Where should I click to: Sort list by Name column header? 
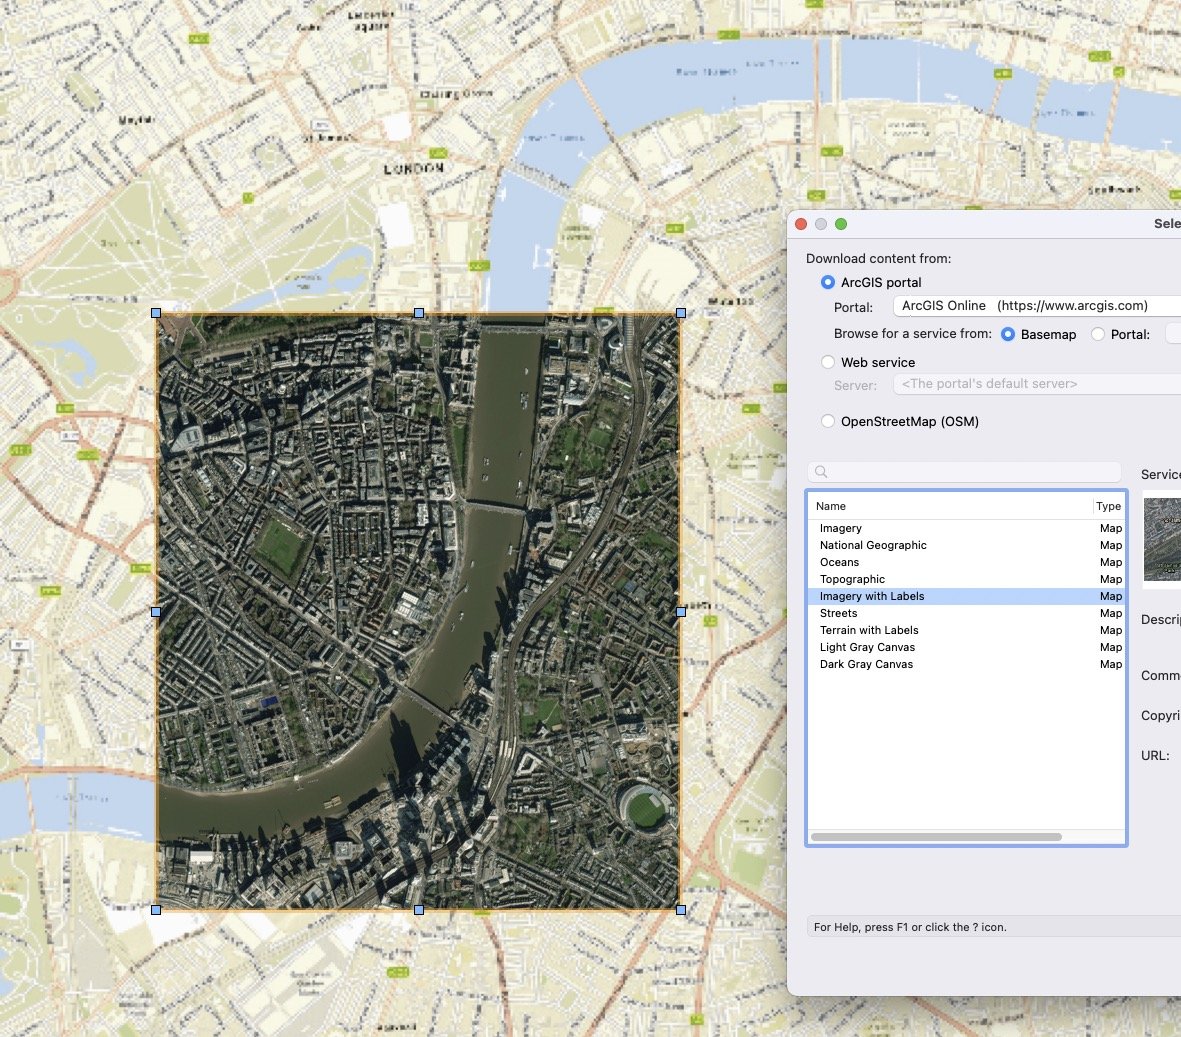pos(831,506)
